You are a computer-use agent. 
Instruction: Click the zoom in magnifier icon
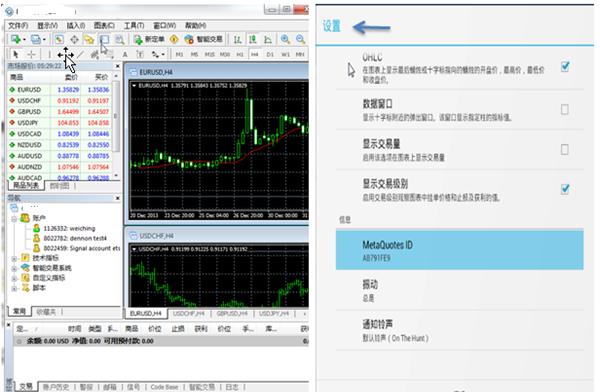[x=285, y=39]
